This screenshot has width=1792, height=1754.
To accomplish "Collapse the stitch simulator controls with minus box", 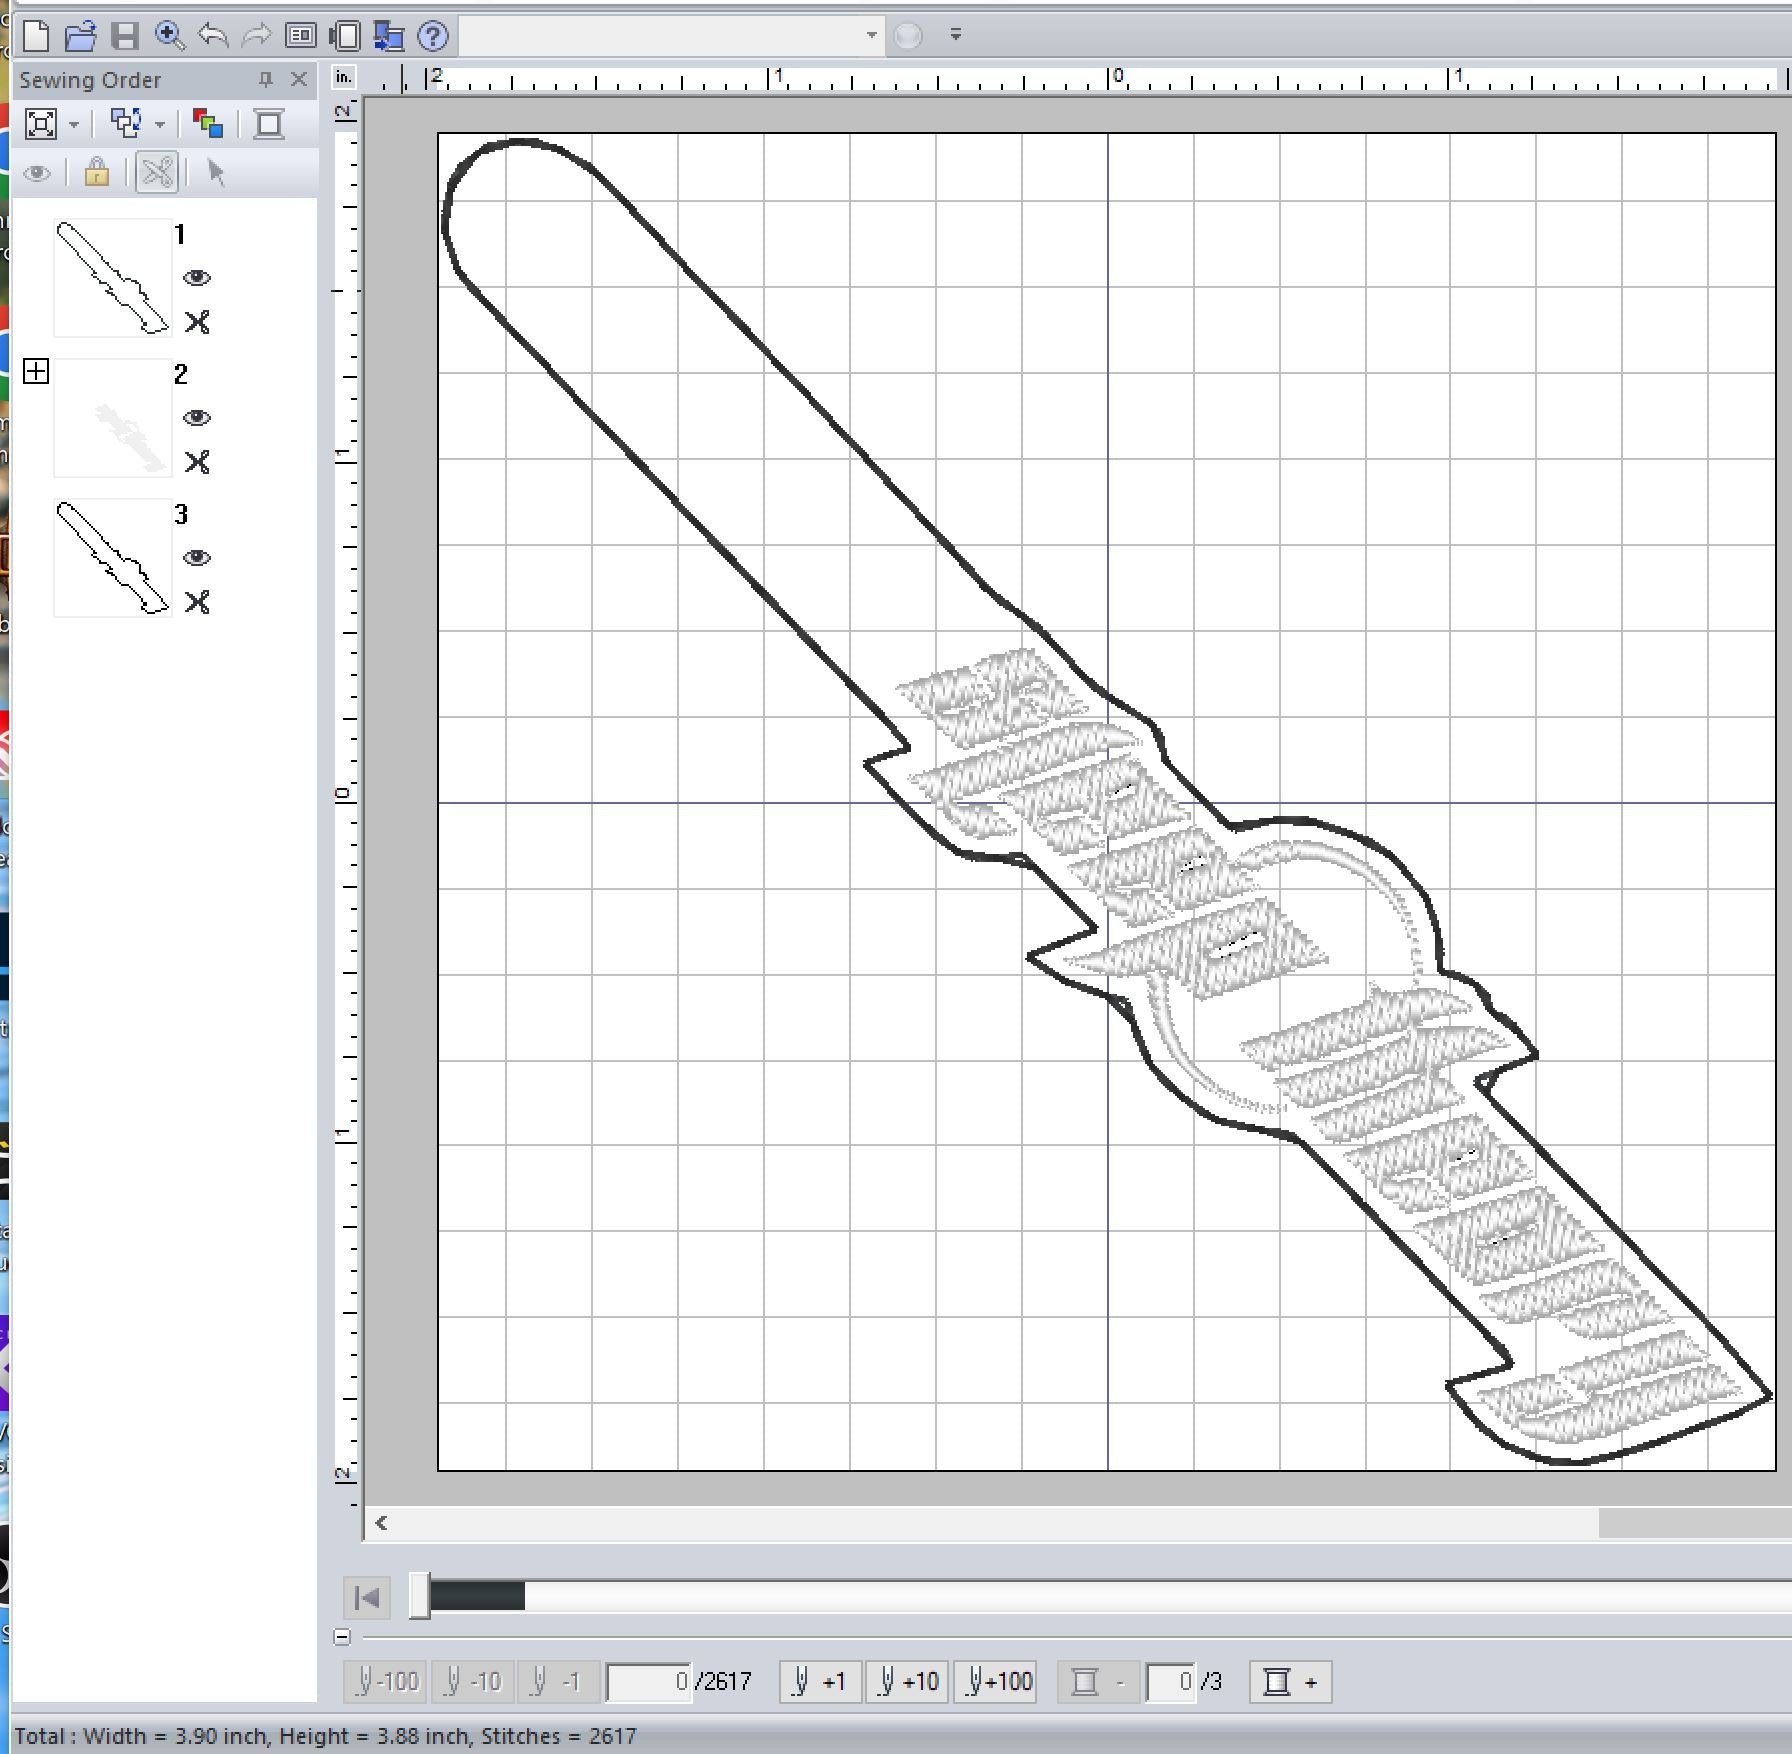I will point(342,1637).
